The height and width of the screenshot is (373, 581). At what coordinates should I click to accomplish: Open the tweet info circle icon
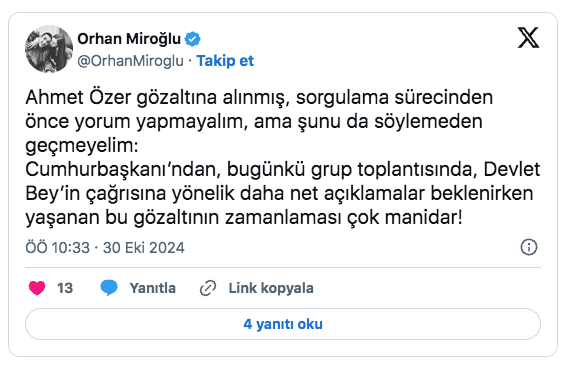click(x=529, y=247)
